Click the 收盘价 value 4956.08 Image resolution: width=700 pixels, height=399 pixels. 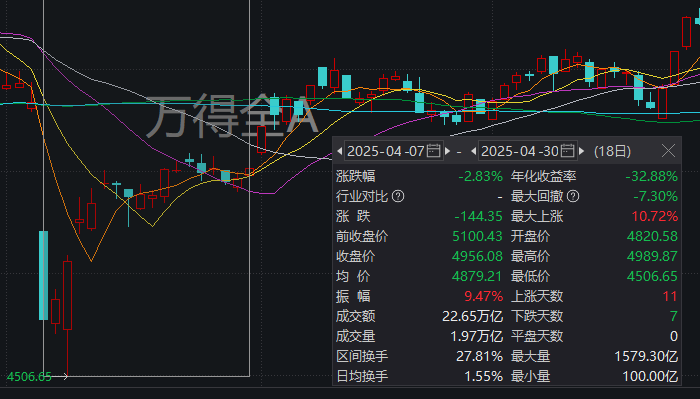click(477, 256)
